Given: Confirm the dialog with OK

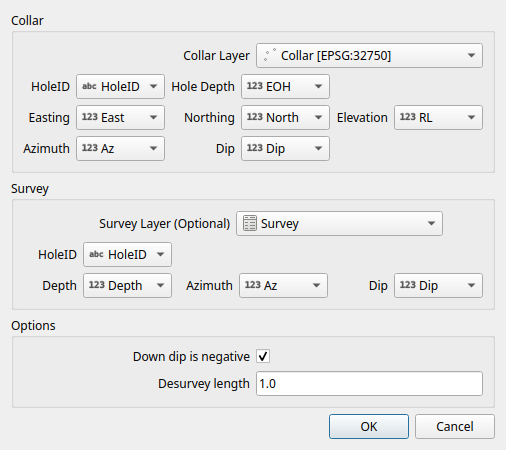Looking at the screenshot, I should 369,426.
